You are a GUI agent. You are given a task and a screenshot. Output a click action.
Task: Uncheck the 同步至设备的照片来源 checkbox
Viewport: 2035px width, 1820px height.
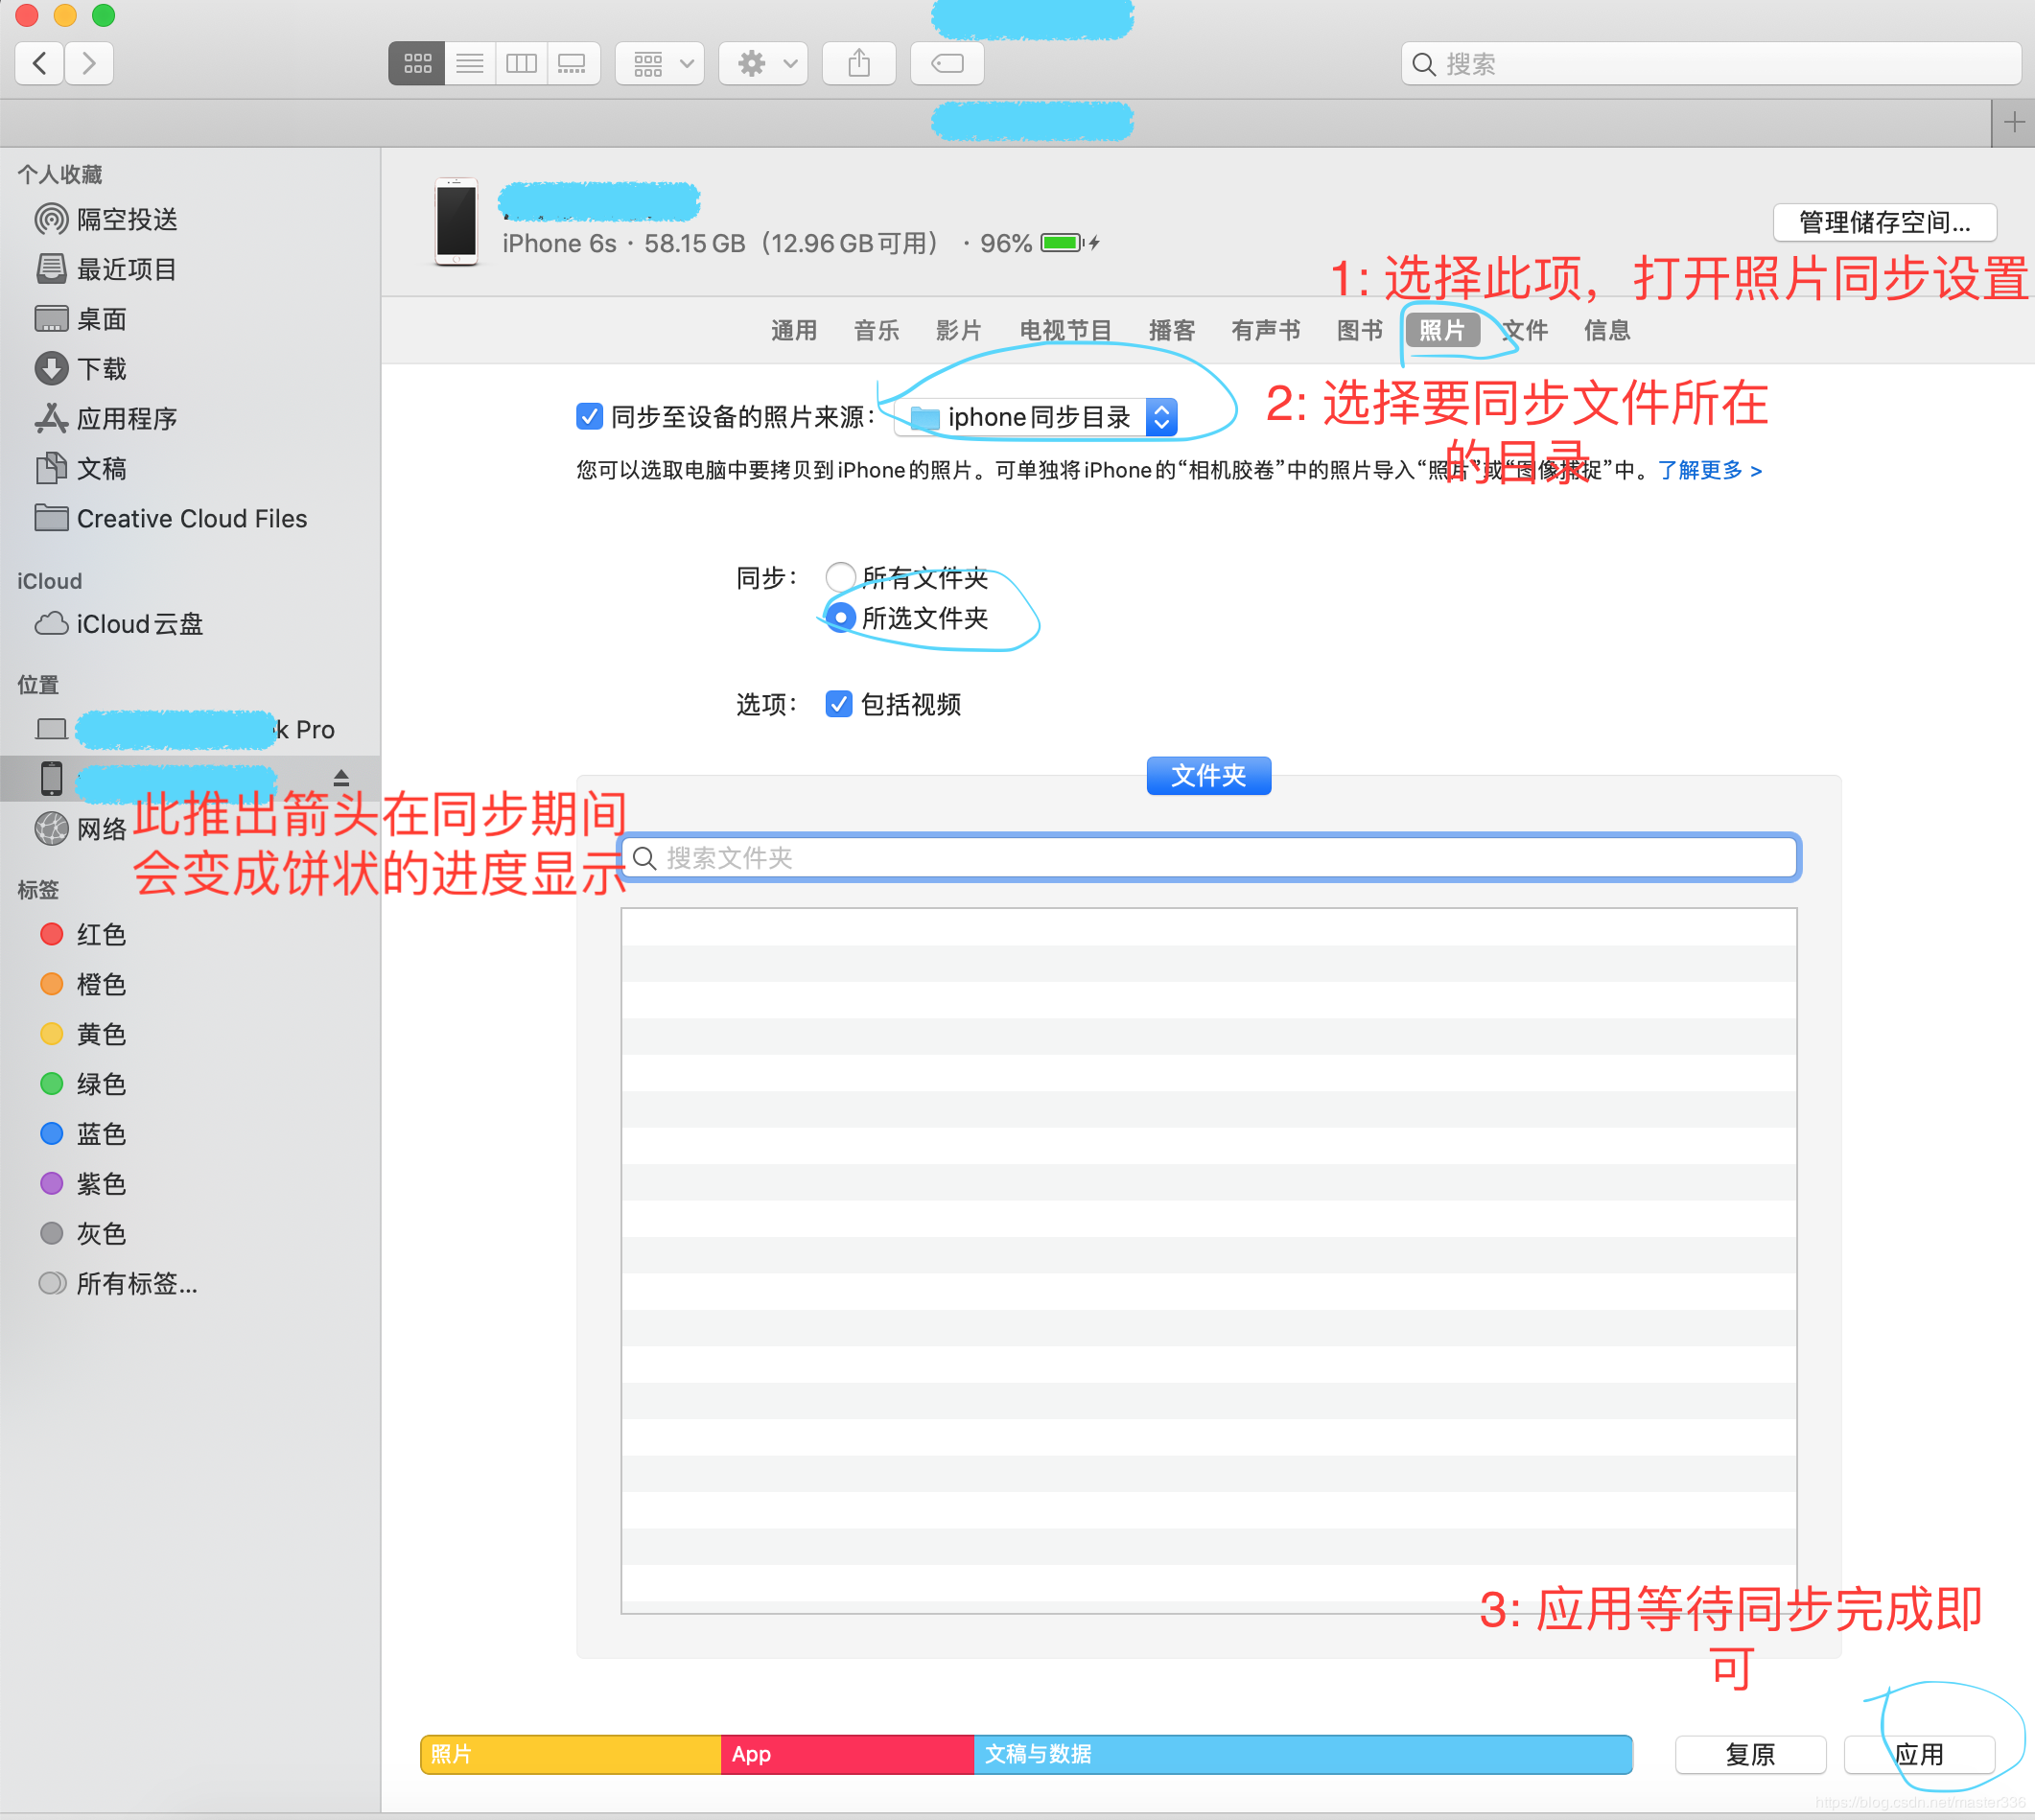(589, 416)
